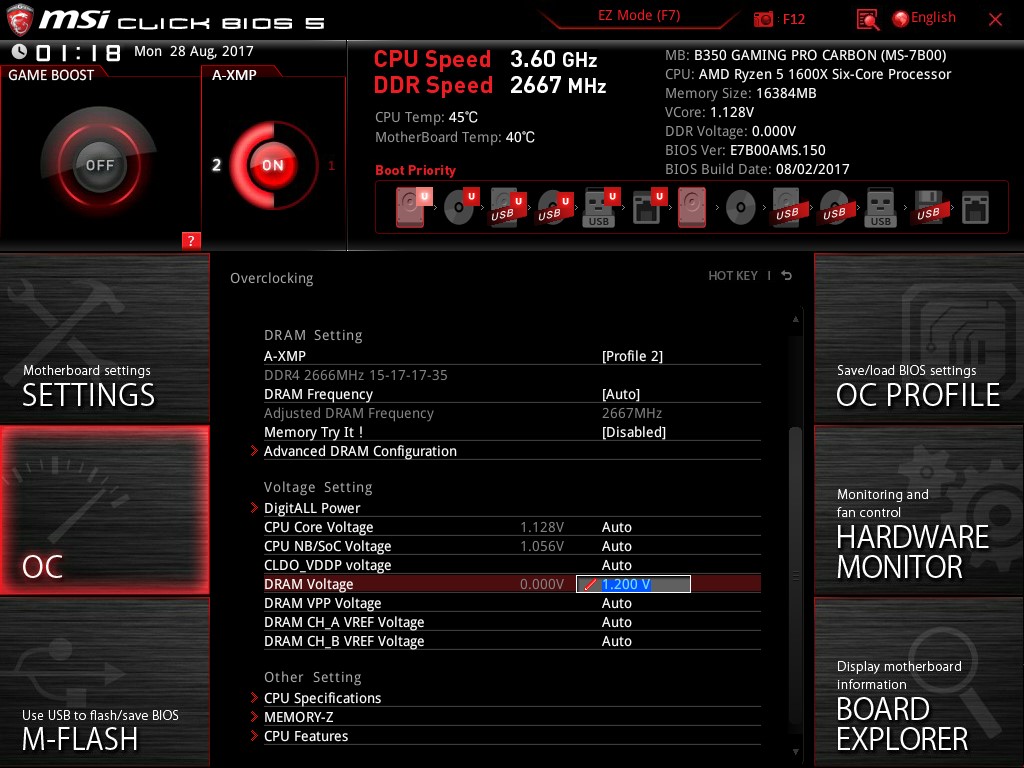Open the OC overclocking panel

point(104,510)
